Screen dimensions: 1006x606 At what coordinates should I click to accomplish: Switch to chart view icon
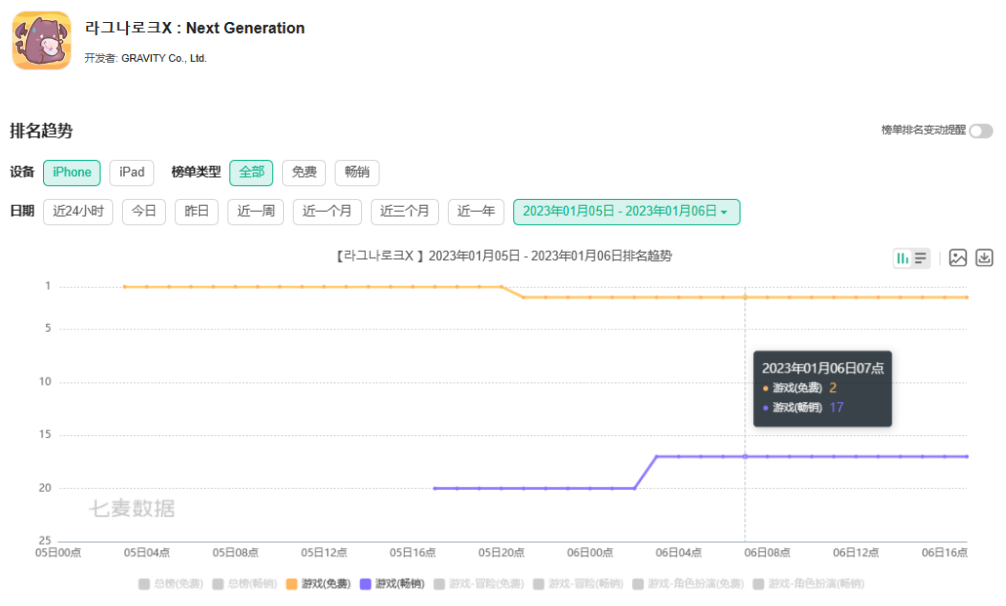pyautogui.click(x=903, y=258)
